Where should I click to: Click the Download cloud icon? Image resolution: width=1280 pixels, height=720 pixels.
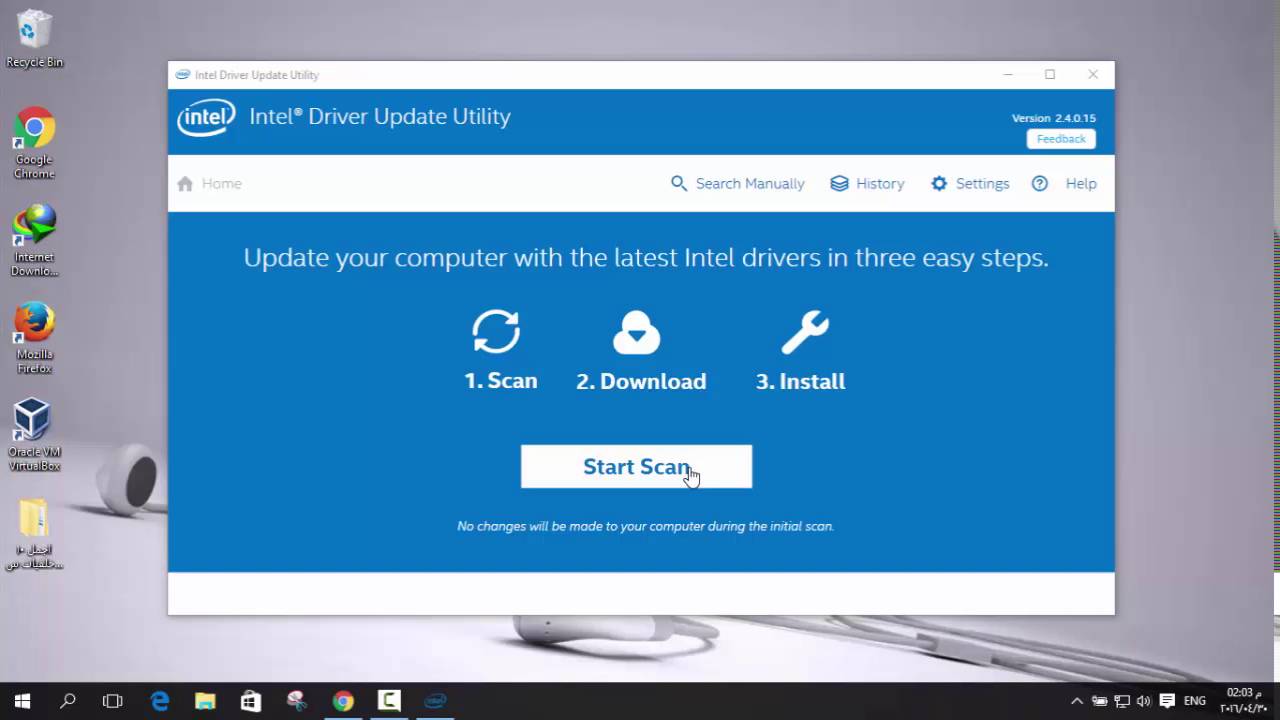637,332
